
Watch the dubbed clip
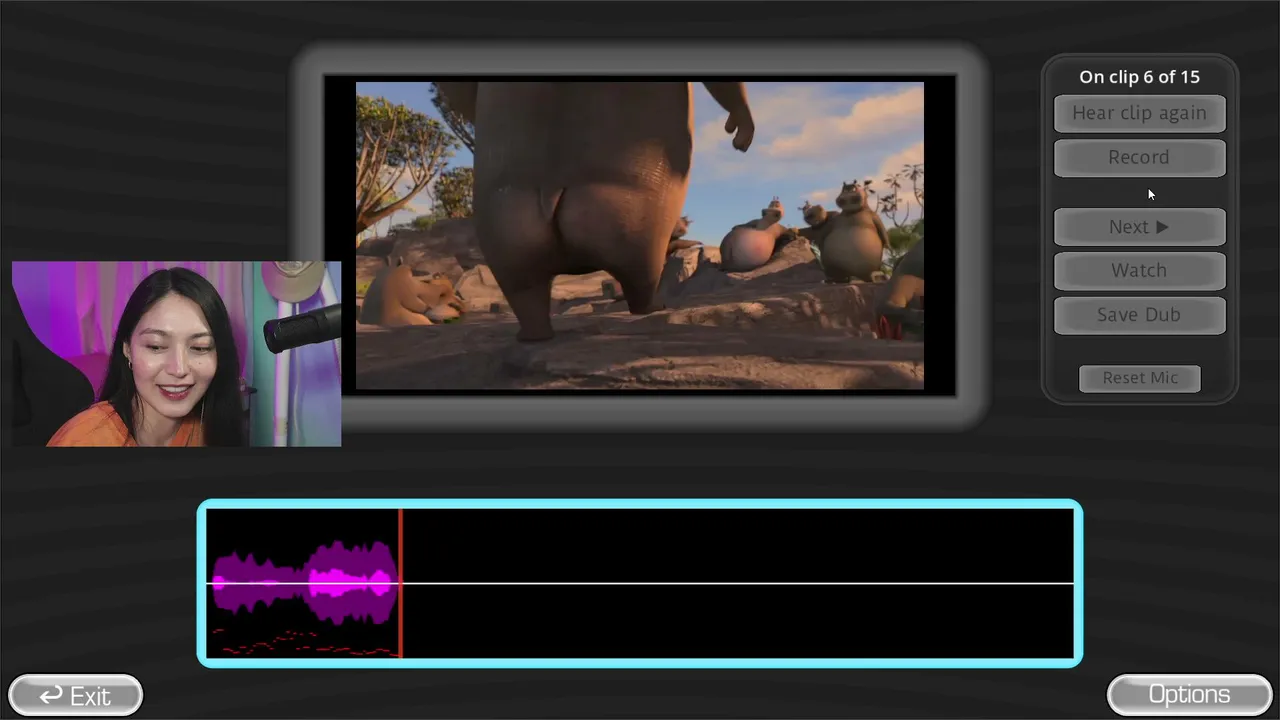tap(1139, 270)
